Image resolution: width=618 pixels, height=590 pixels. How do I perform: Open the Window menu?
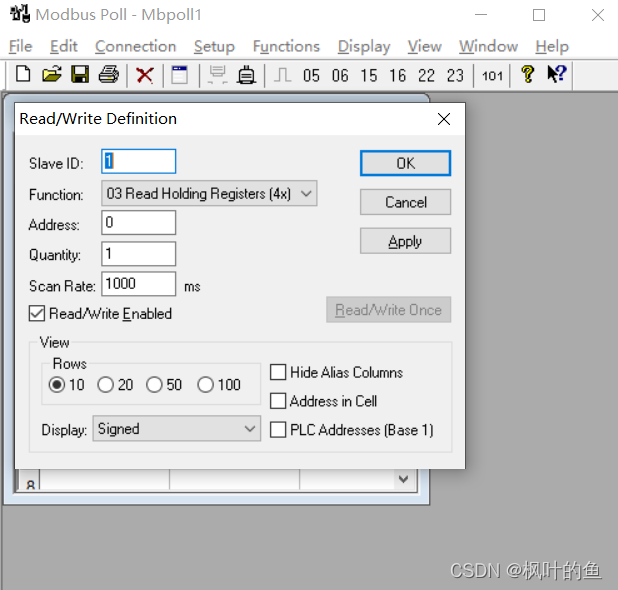click(488, 47)
